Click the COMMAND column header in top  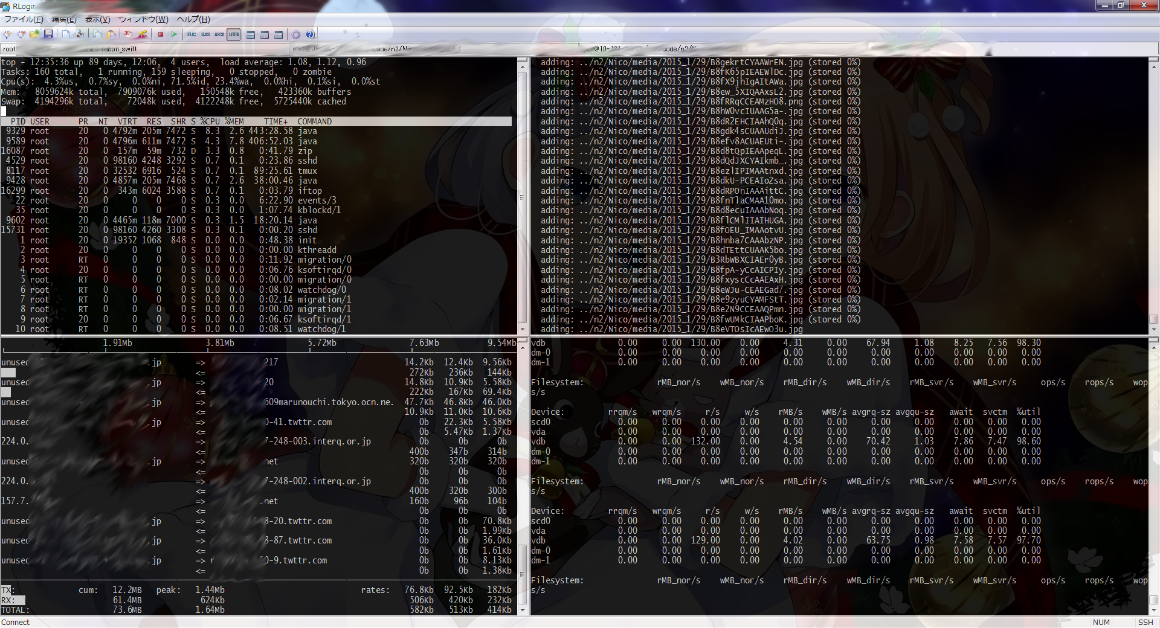(x=315, y=122)
